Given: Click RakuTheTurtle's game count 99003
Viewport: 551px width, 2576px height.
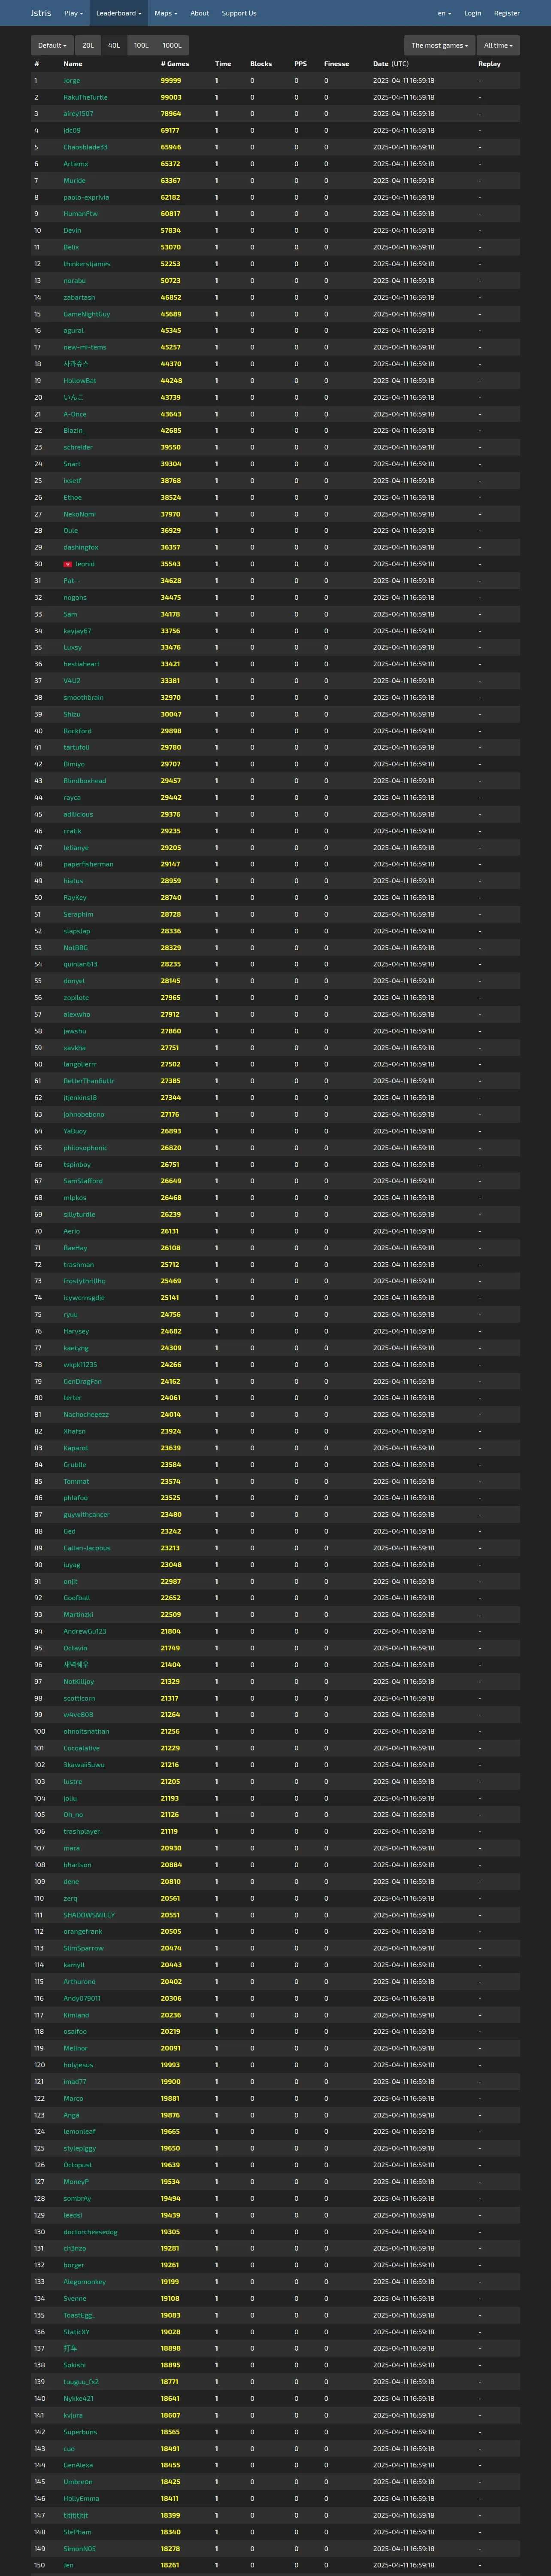Looking at the screenshot, I should pos(171,97).
